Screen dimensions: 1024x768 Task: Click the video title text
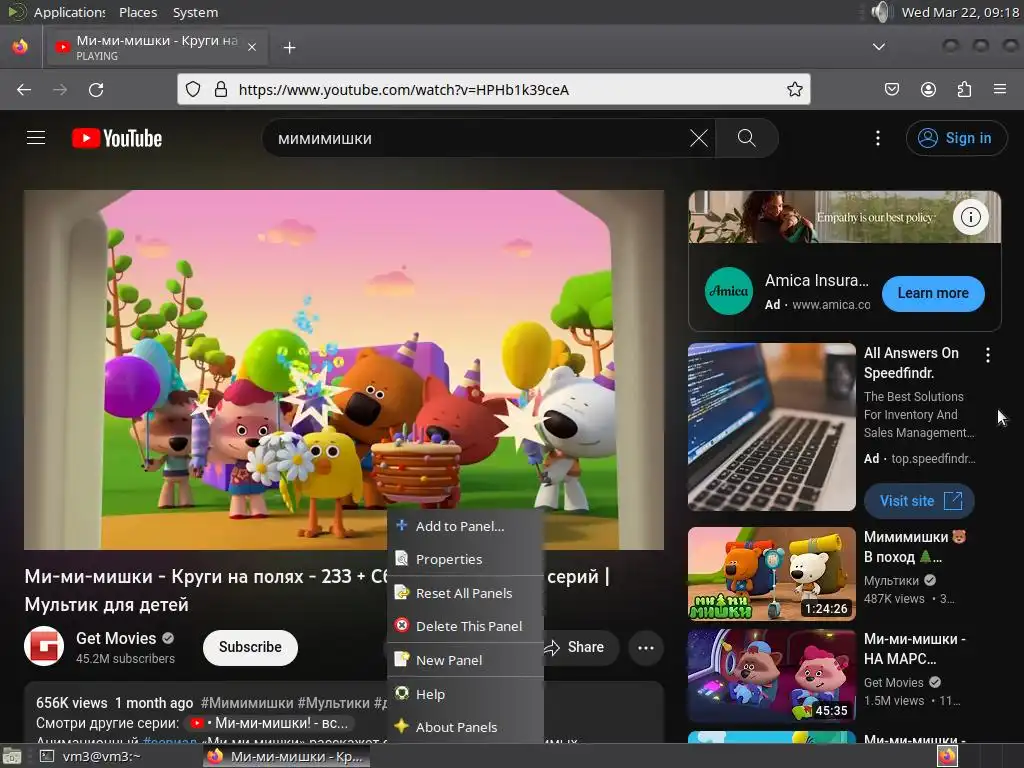tap(206, 590)
